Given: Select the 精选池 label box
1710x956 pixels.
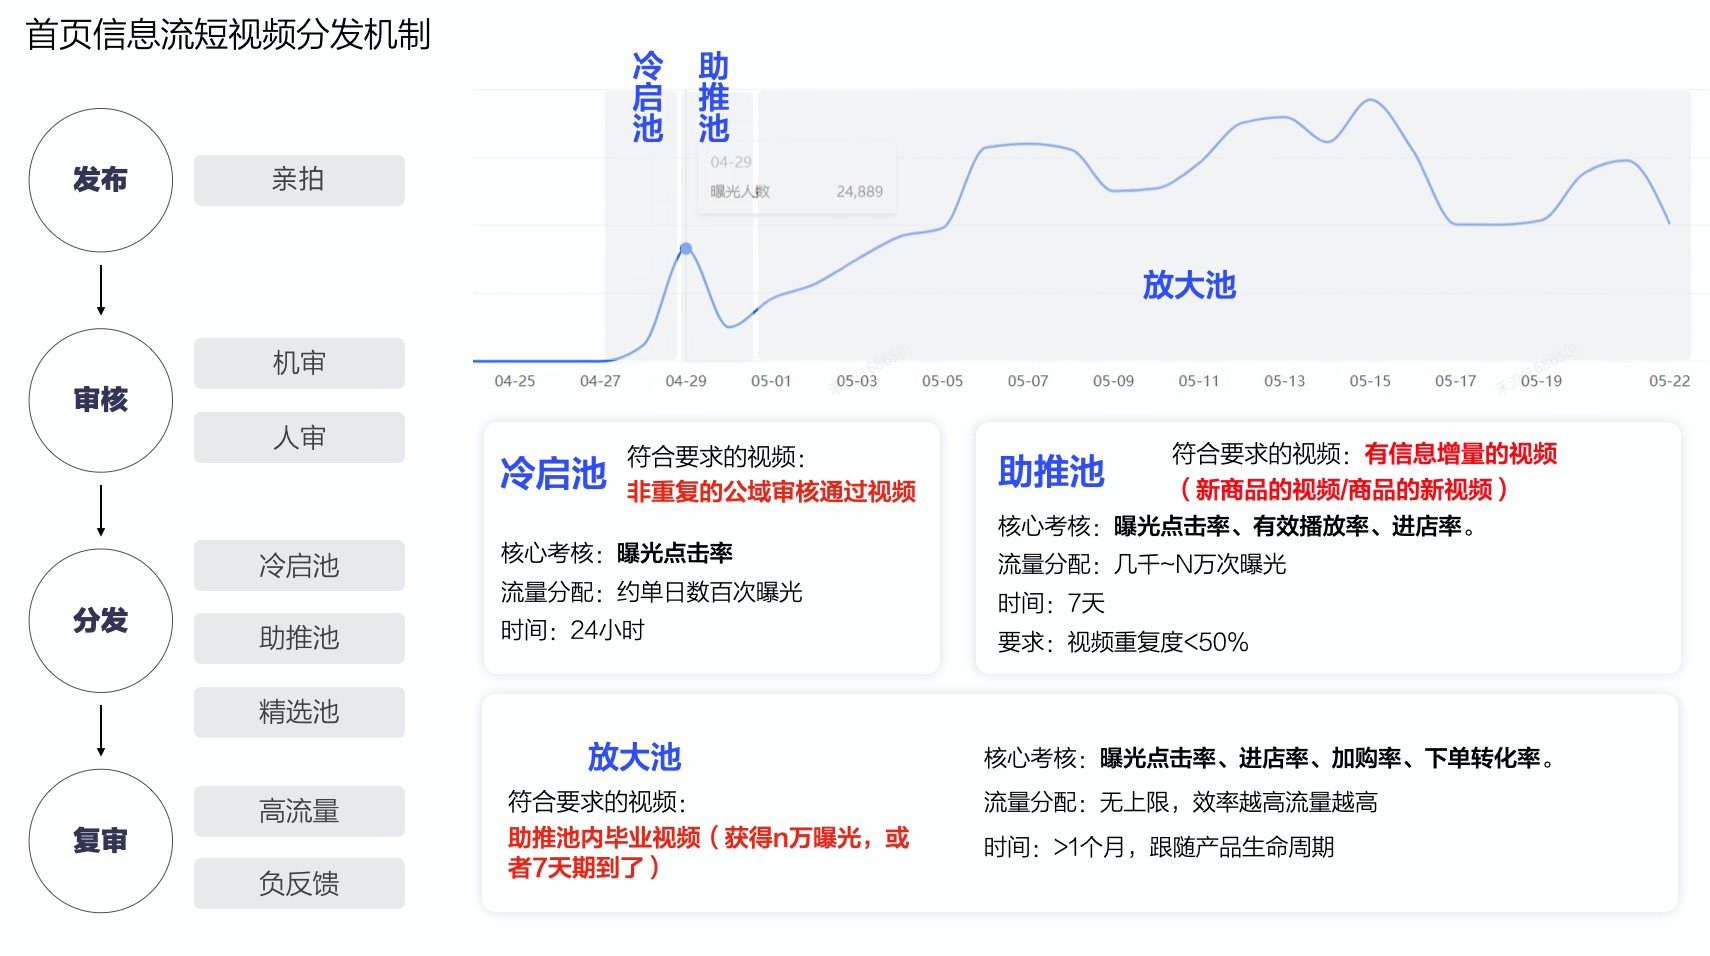Looking at the screenshot, I should coord(299,712).
